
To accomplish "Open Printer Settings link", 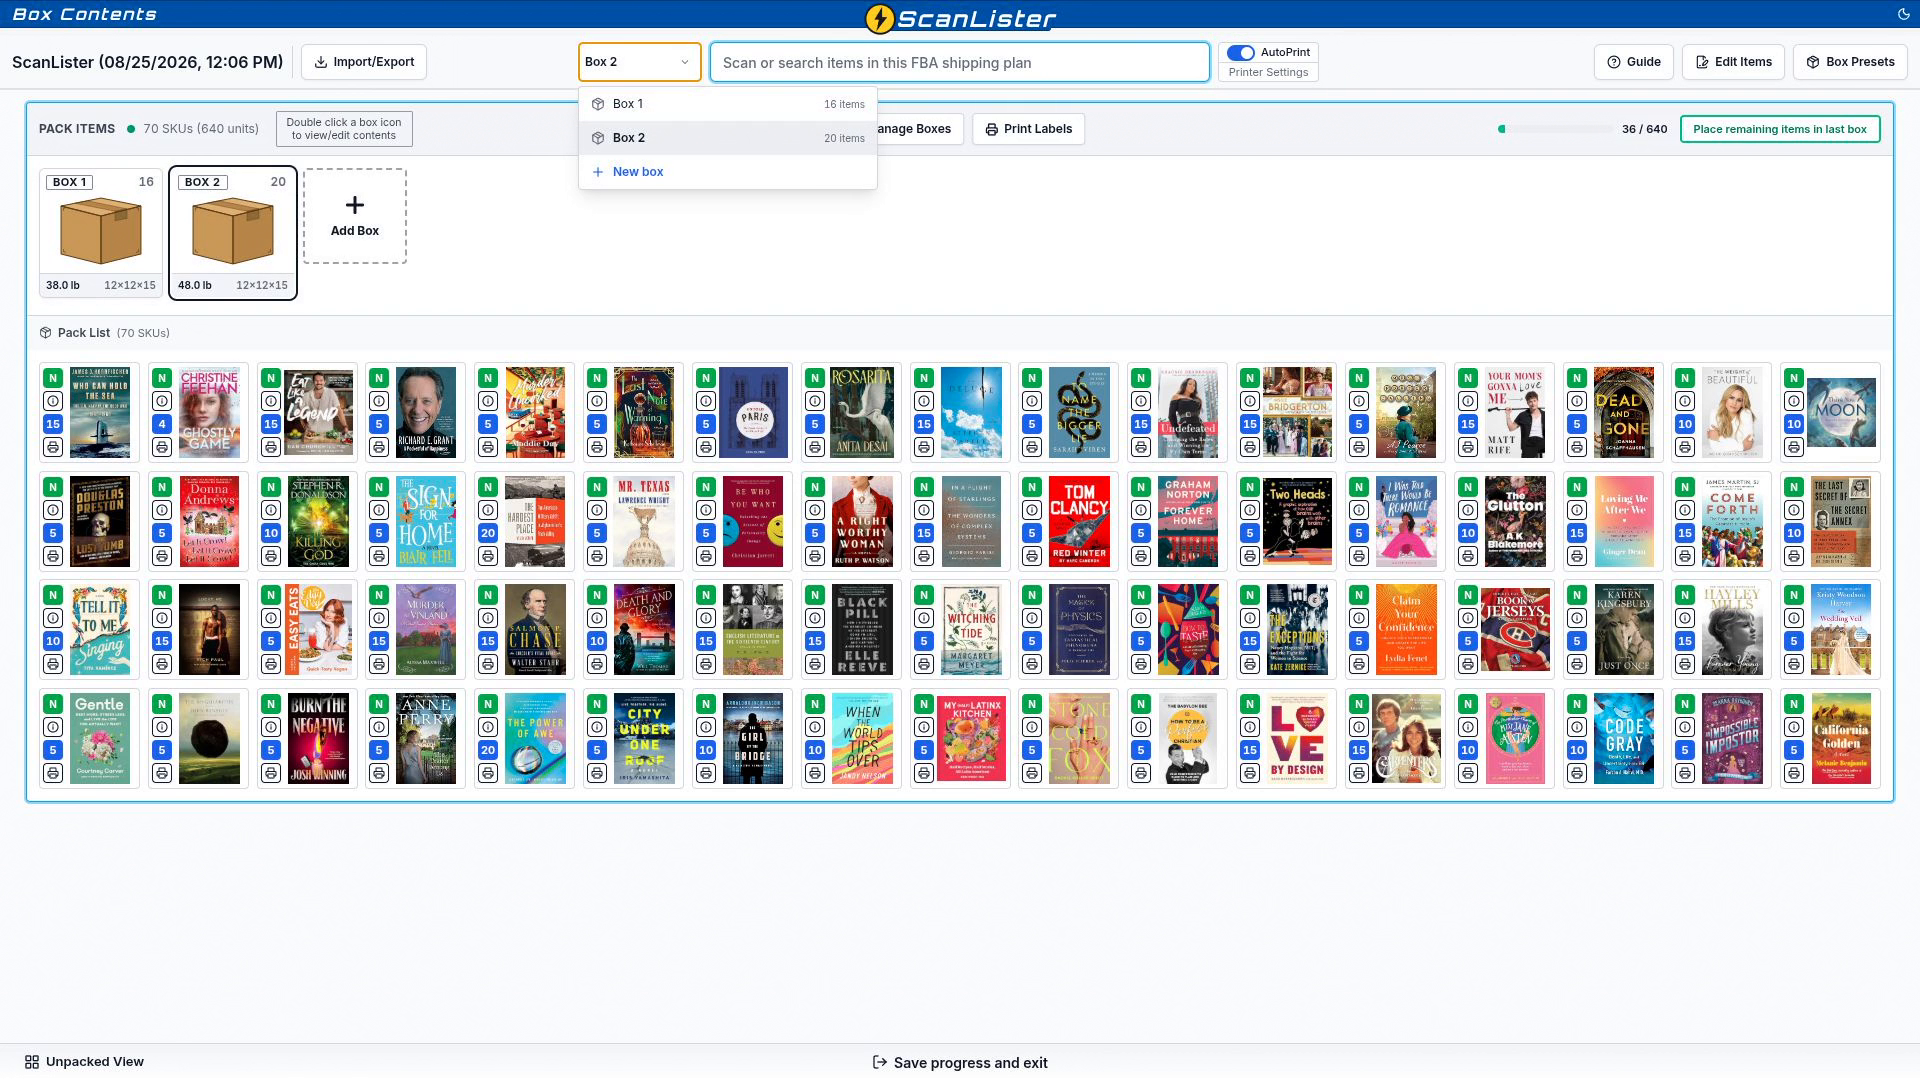I will coord(1268,72).
